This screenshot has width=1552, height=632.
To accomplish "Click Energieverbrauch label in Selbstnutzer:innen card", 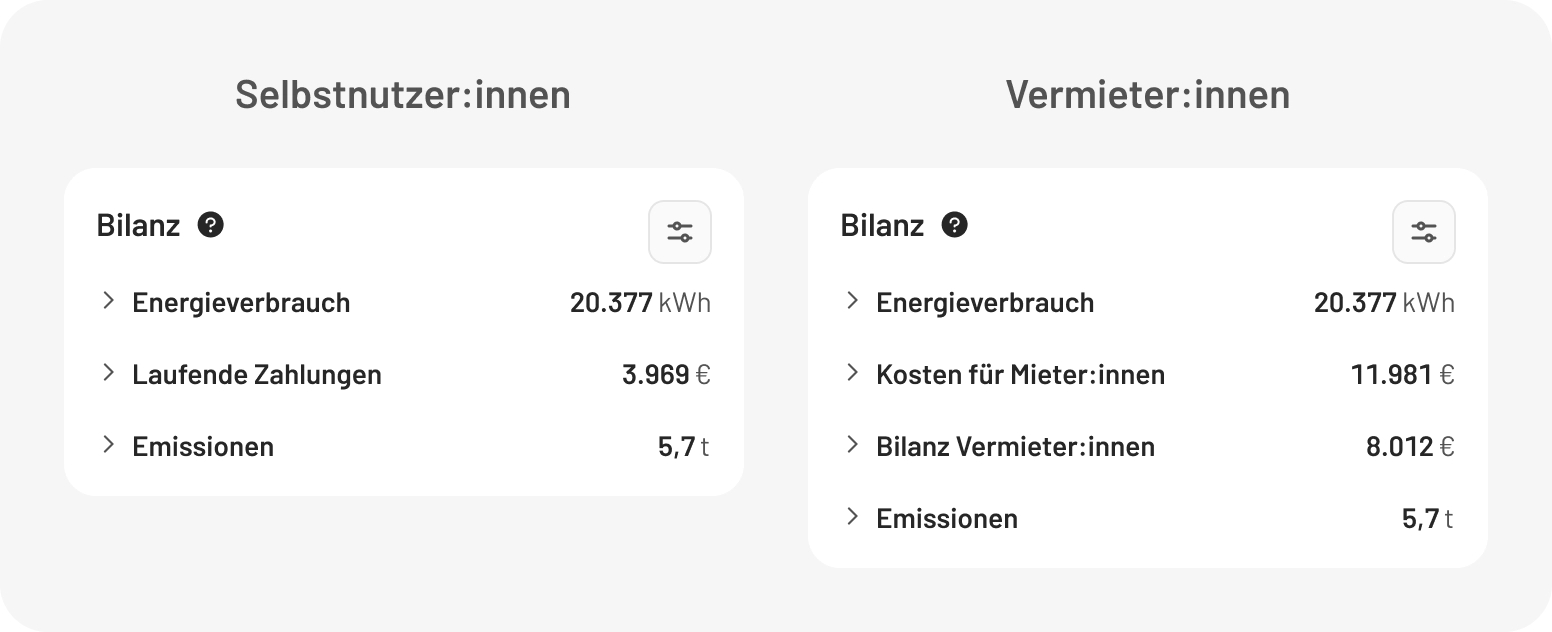I will coord(241,303).
